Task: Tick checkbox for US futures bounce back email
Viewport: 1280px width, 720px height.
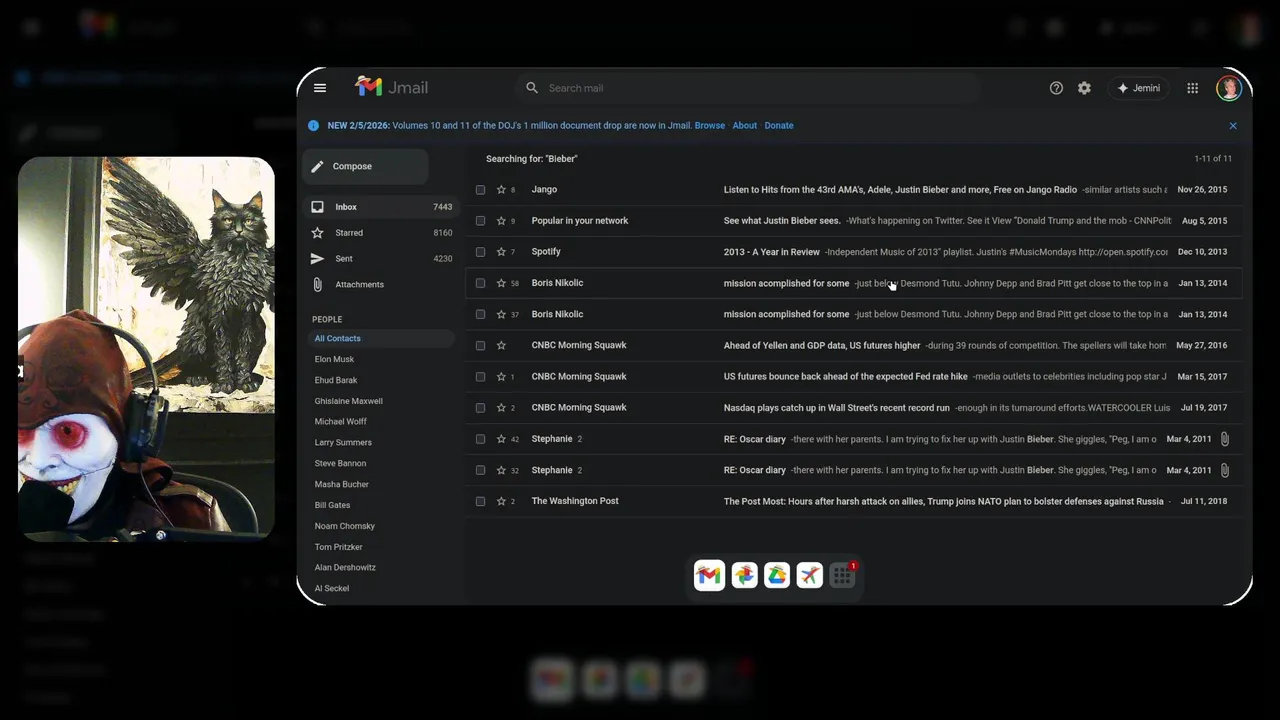Action: click(x=481, y=377)
